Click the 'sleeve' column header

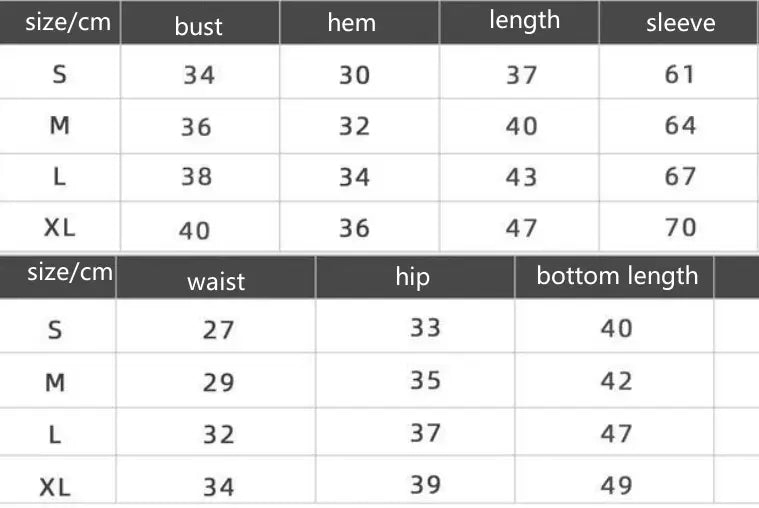pyautogui.click(x=680, y=23)
